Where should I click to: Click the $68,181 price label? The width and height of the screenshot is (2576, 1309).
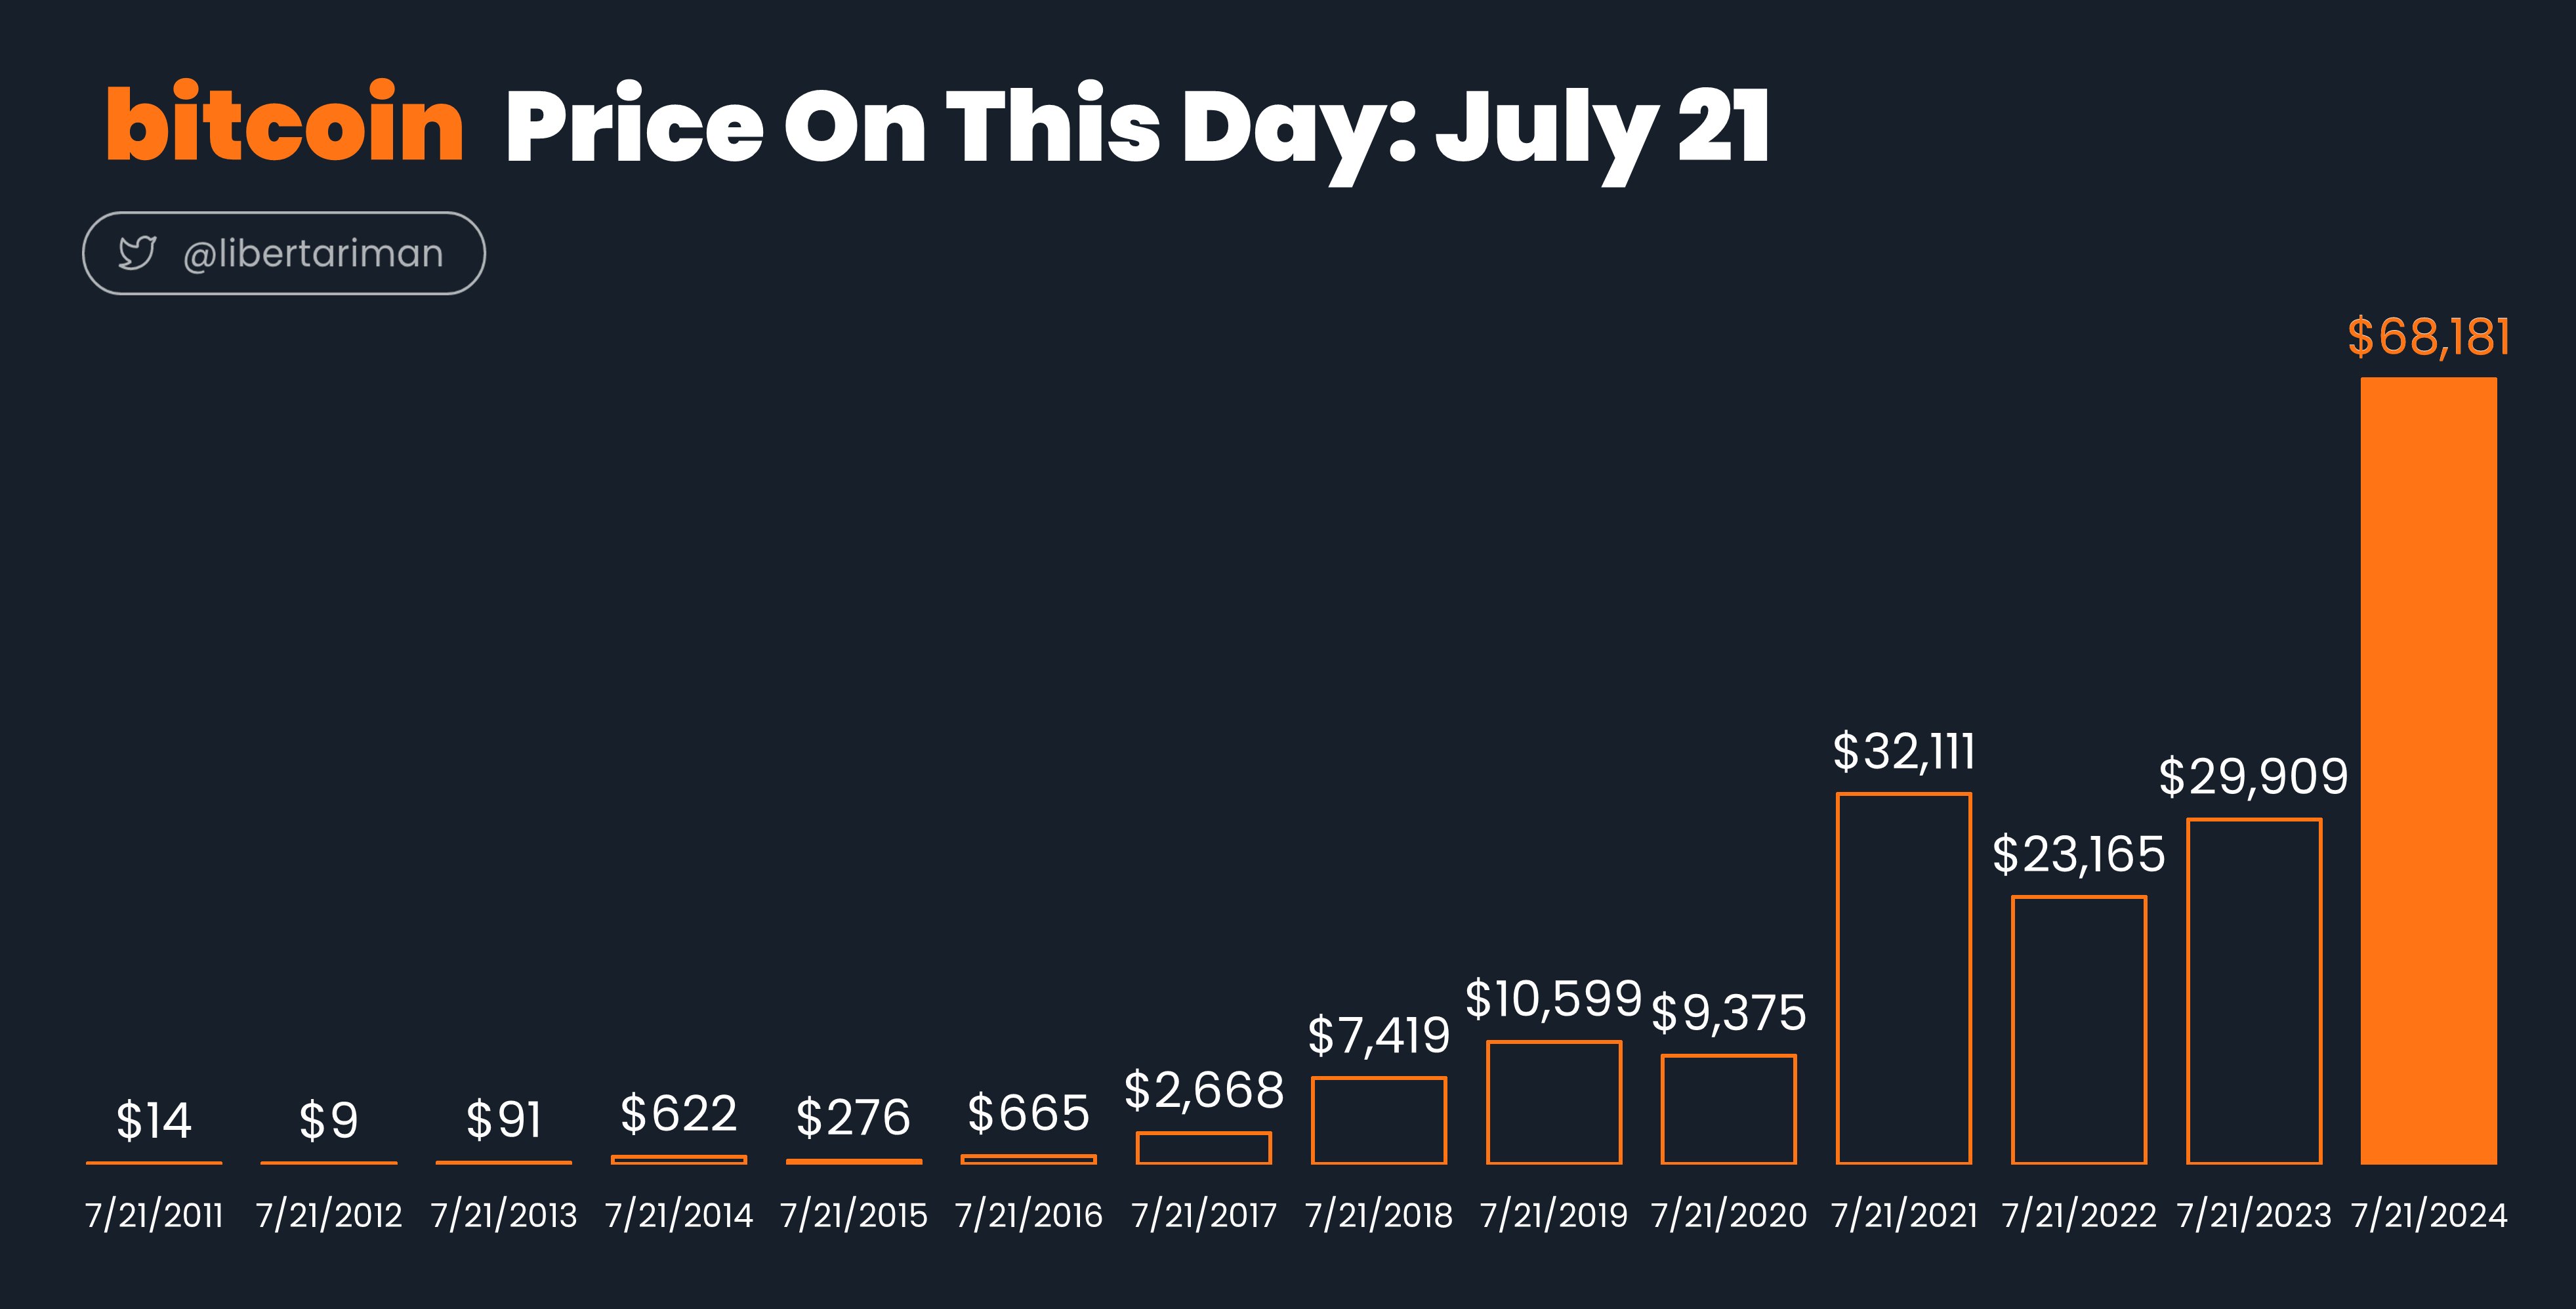pyautogui.click(x=2428, y=336)
